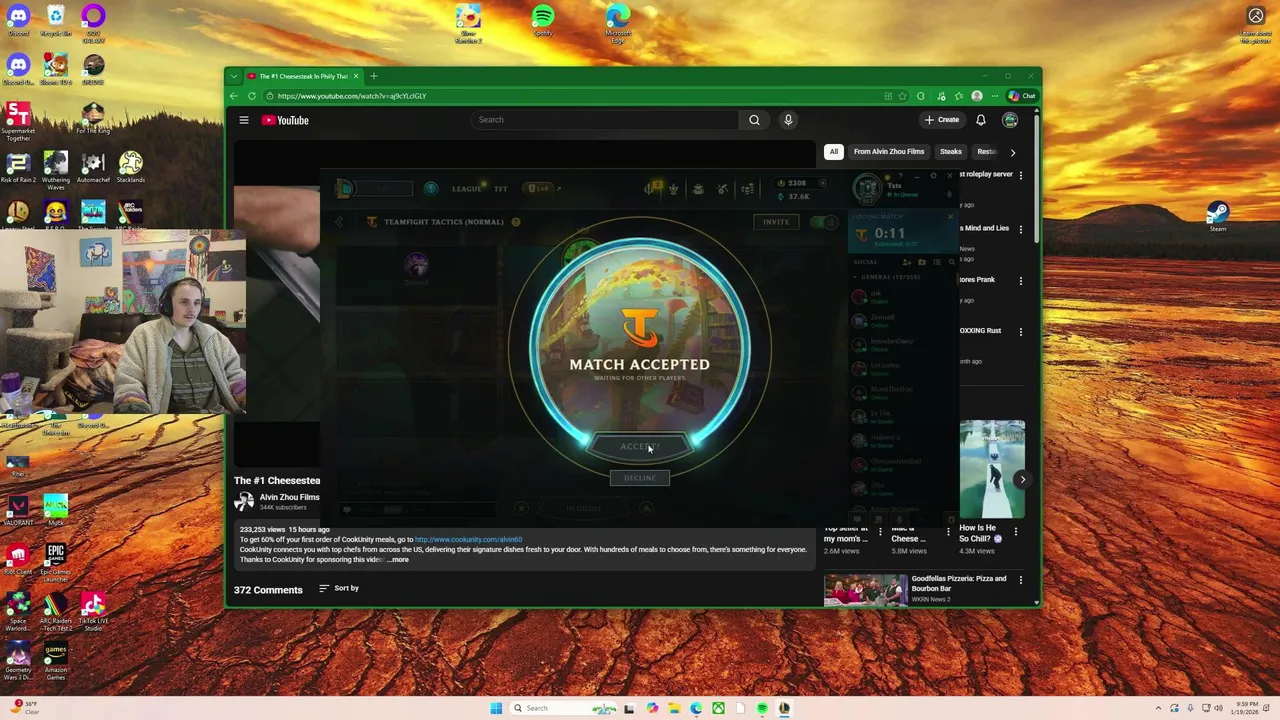The height and width of the screenshot is (720, 1280).
Task: Open Geometry Wars 3 desktop icon
Action: pyautogui.click(x=18, y=661)
